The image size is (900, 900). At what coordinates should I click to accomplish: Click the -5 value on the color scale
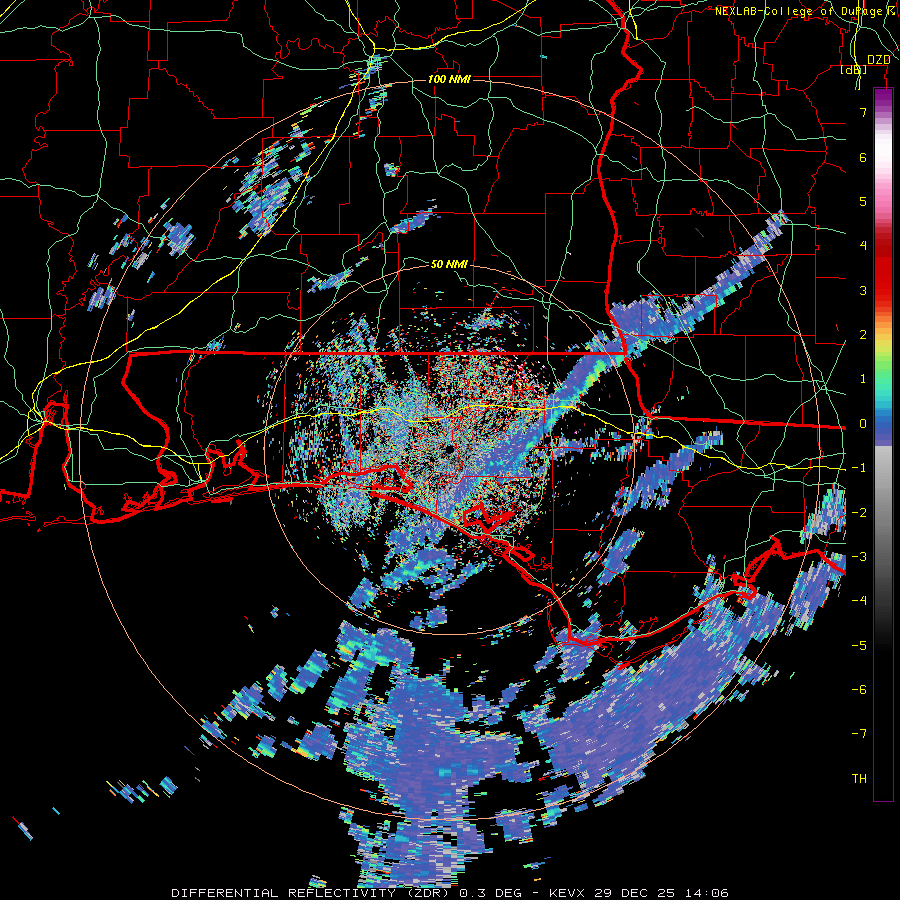pyautogui.click(x=859, y=646)
